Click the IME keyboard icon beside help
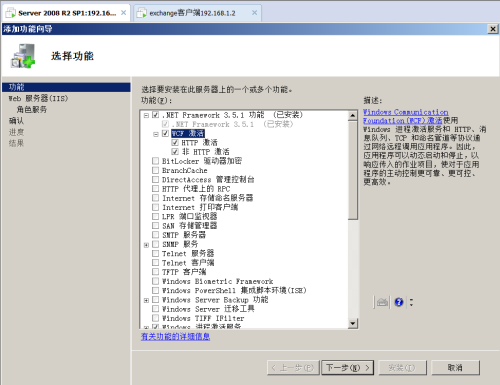Screen dimensions: 500x385 (382, 302)
